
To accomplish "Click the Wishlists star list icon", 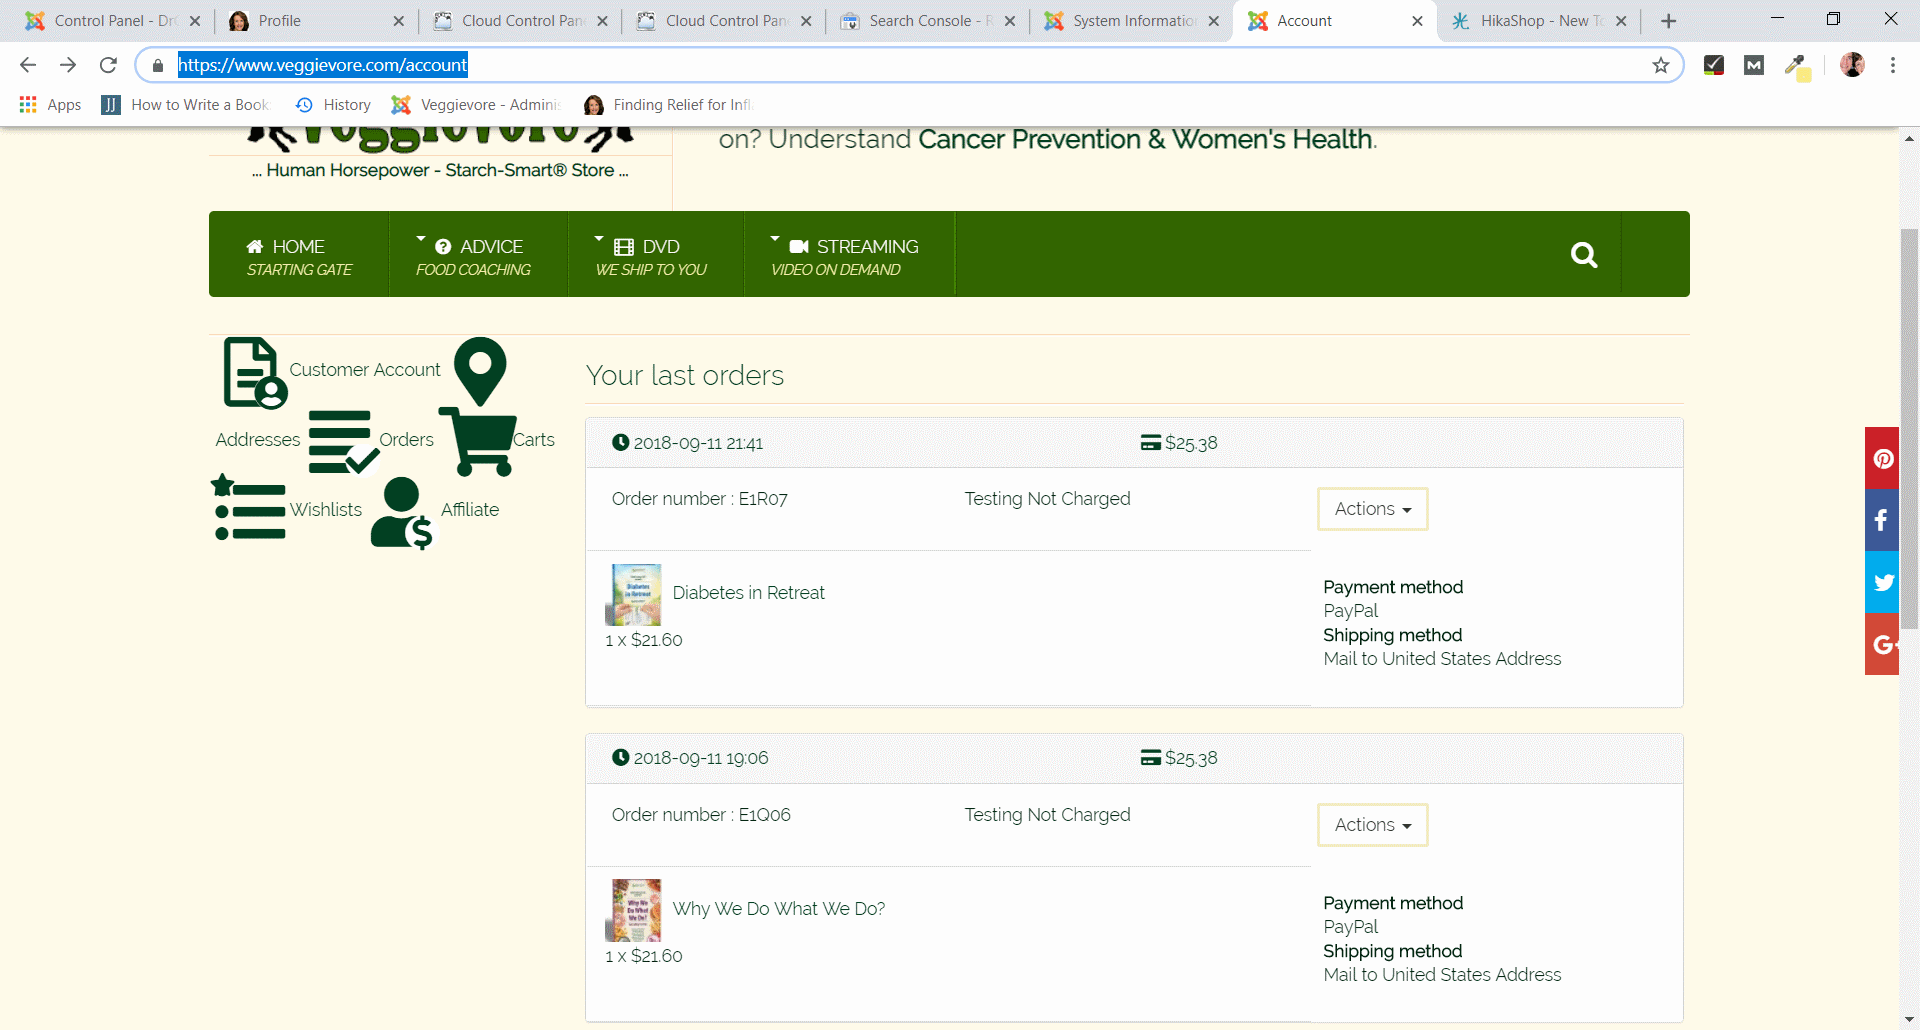I will pyautogui.click(x=249, y=508).
